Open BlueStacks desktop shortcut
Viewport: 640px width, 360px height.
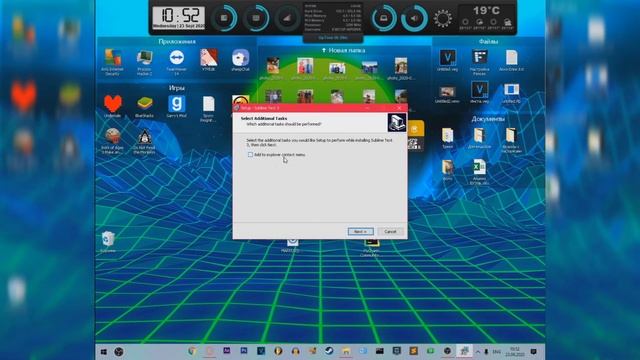(144, 106)
